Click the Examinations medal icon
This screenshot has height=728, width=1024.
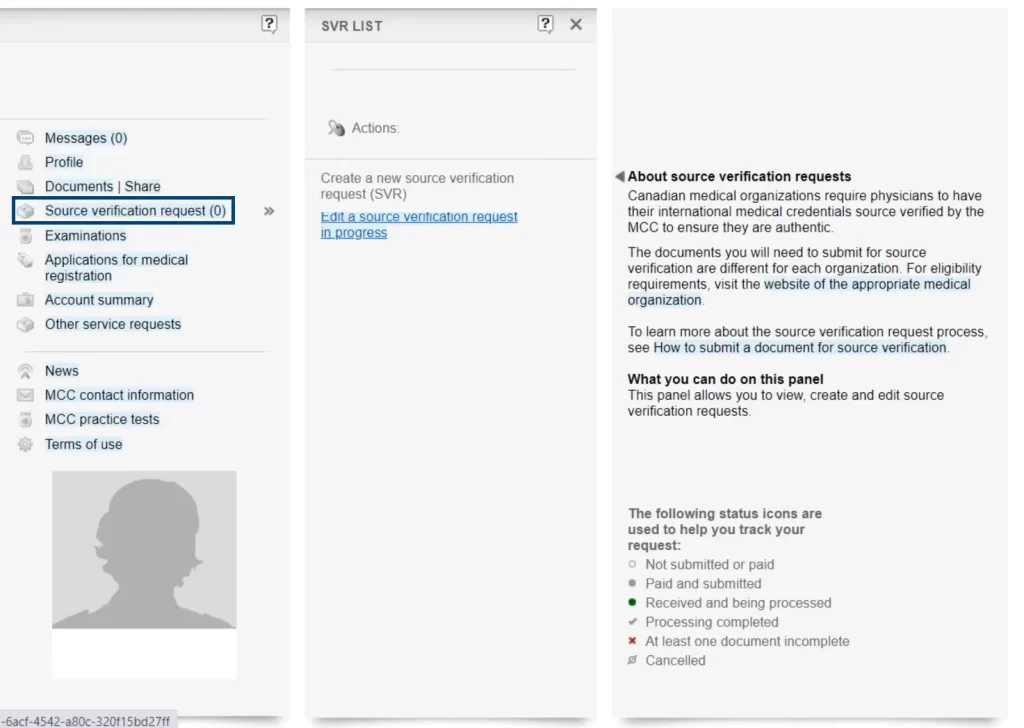click(x=26, y=236)
